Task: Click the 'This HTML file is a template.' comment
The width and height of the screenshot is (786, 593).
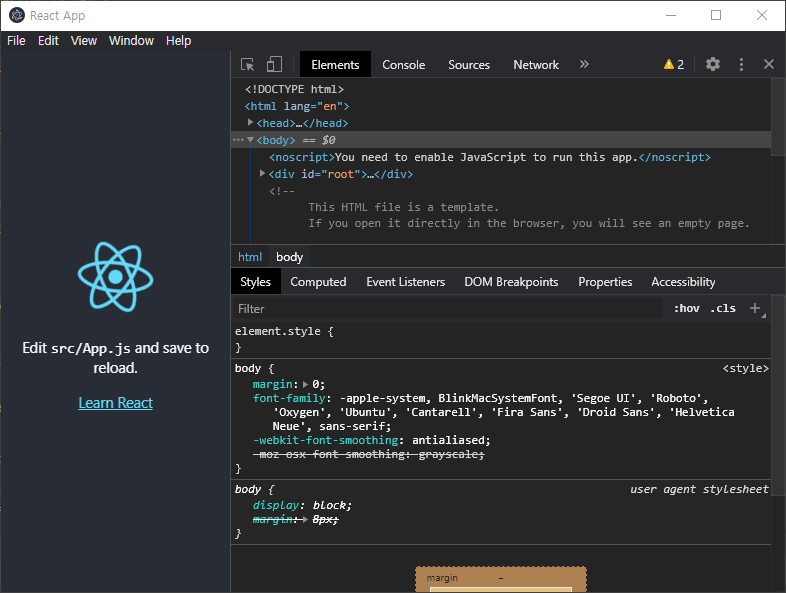Action: 404,207
